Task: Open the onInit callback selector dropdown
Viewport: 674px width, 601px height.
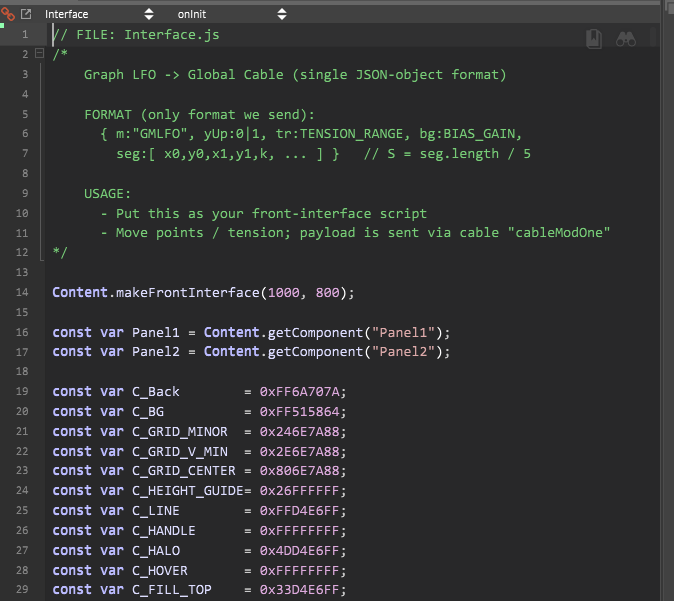Action: (231, 14)
